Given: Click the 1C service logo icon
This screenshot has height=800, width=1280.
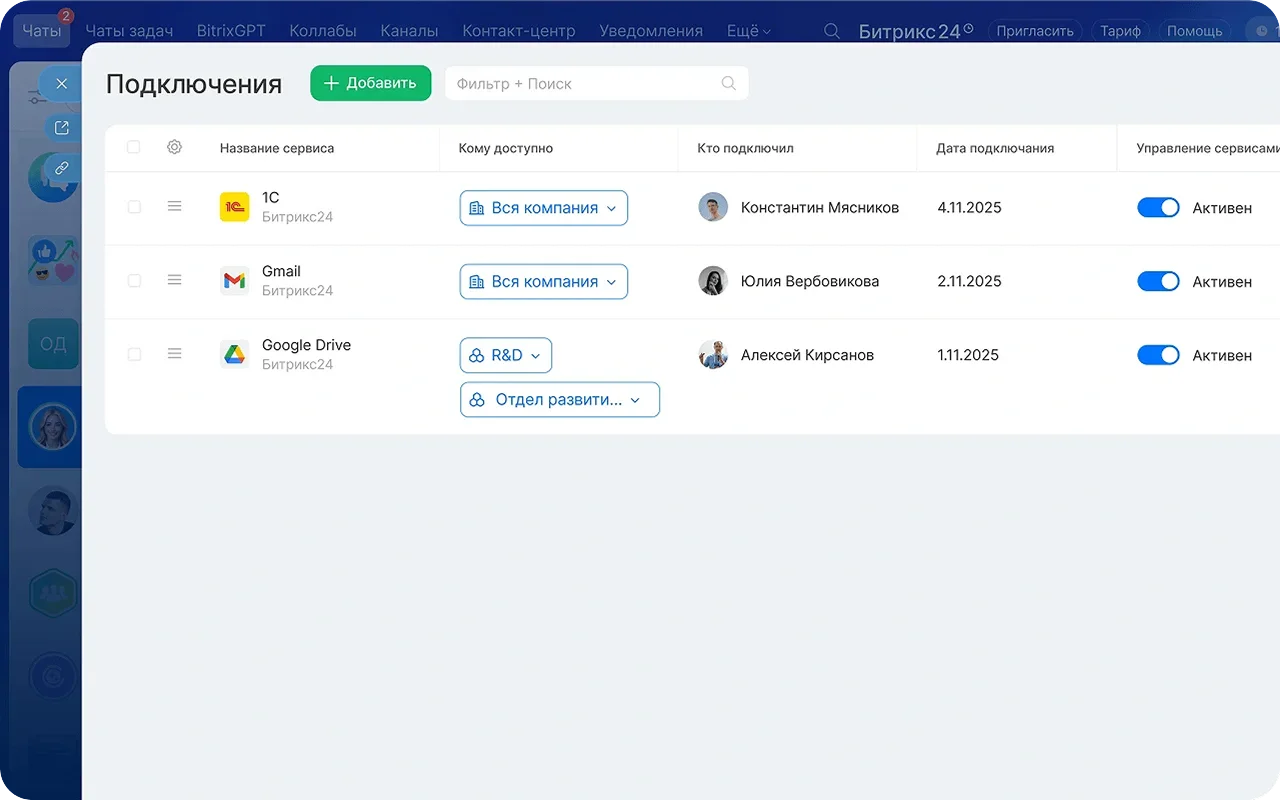Looking at the screenshot, I should tap(234, 207).
